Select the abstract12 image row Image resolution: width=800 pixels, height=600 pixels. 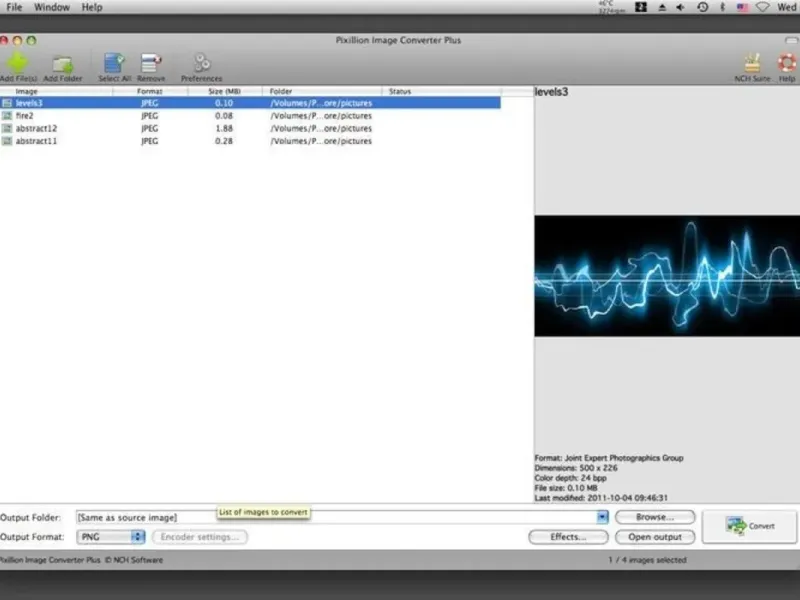coord(37,128)
